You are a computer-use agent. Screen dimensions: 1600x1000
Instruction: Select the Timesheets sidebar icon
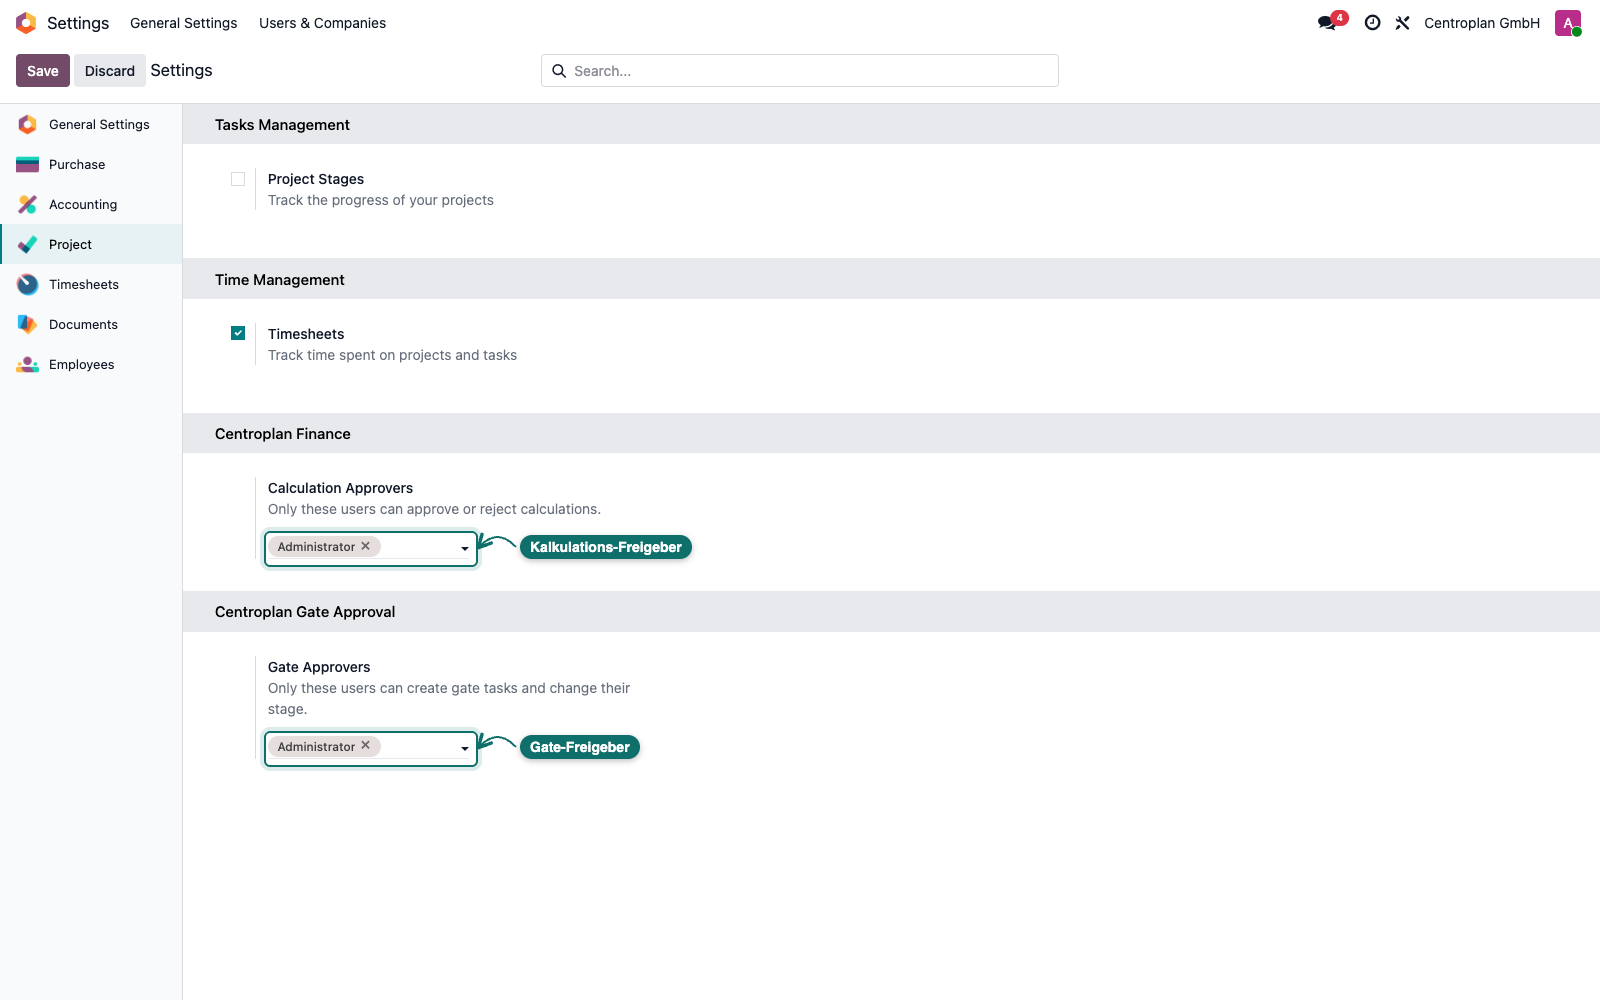(27, 284)
